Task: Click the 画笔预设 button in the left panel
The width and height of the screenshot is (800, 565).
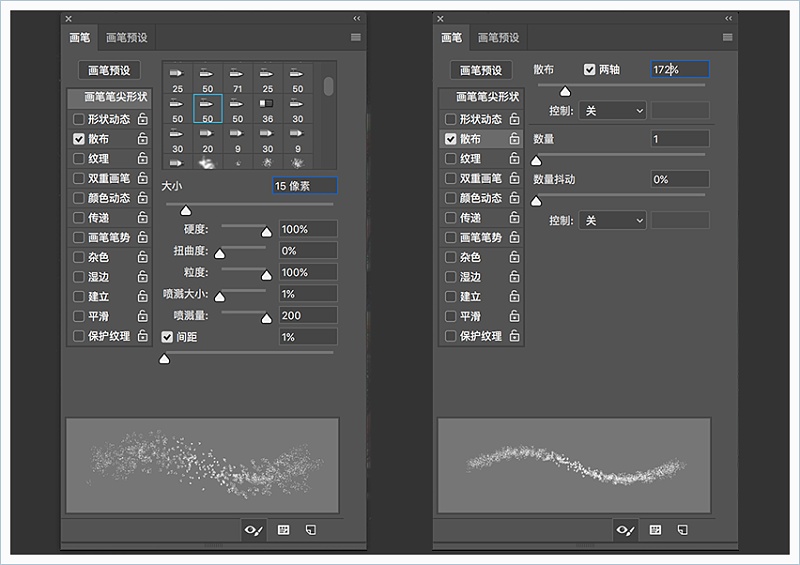Action: (110, 71)
